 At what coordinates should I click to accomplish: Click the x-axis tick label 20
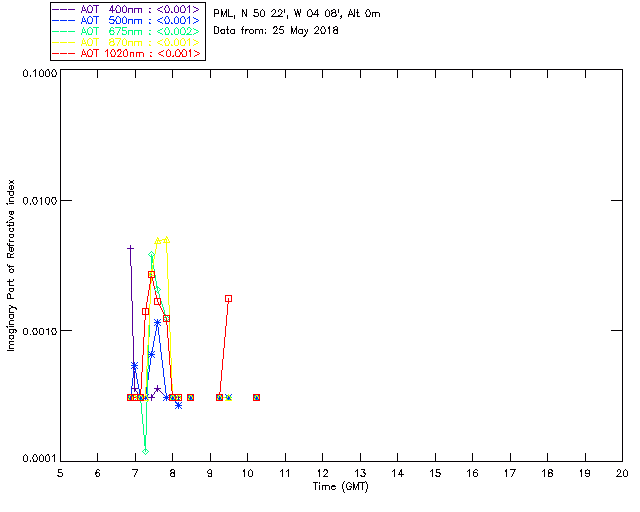(x=622, y=473)
